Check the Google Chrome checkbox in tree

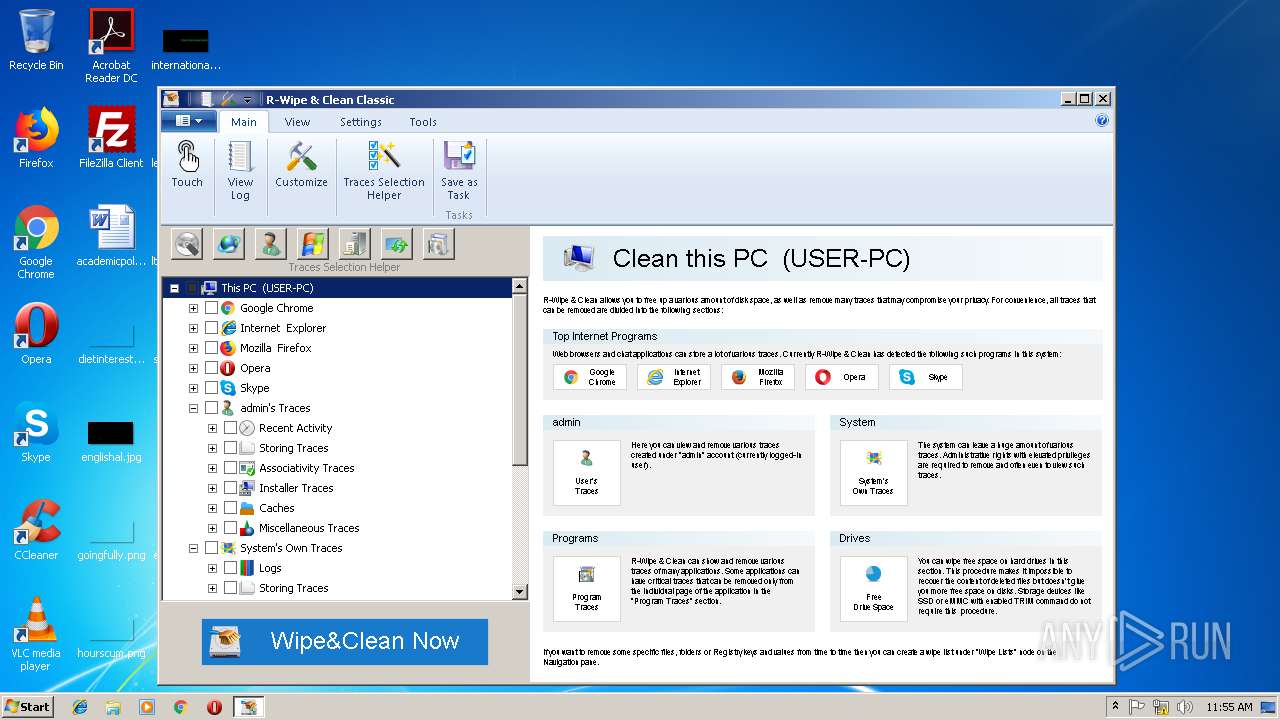pos(211,308)
